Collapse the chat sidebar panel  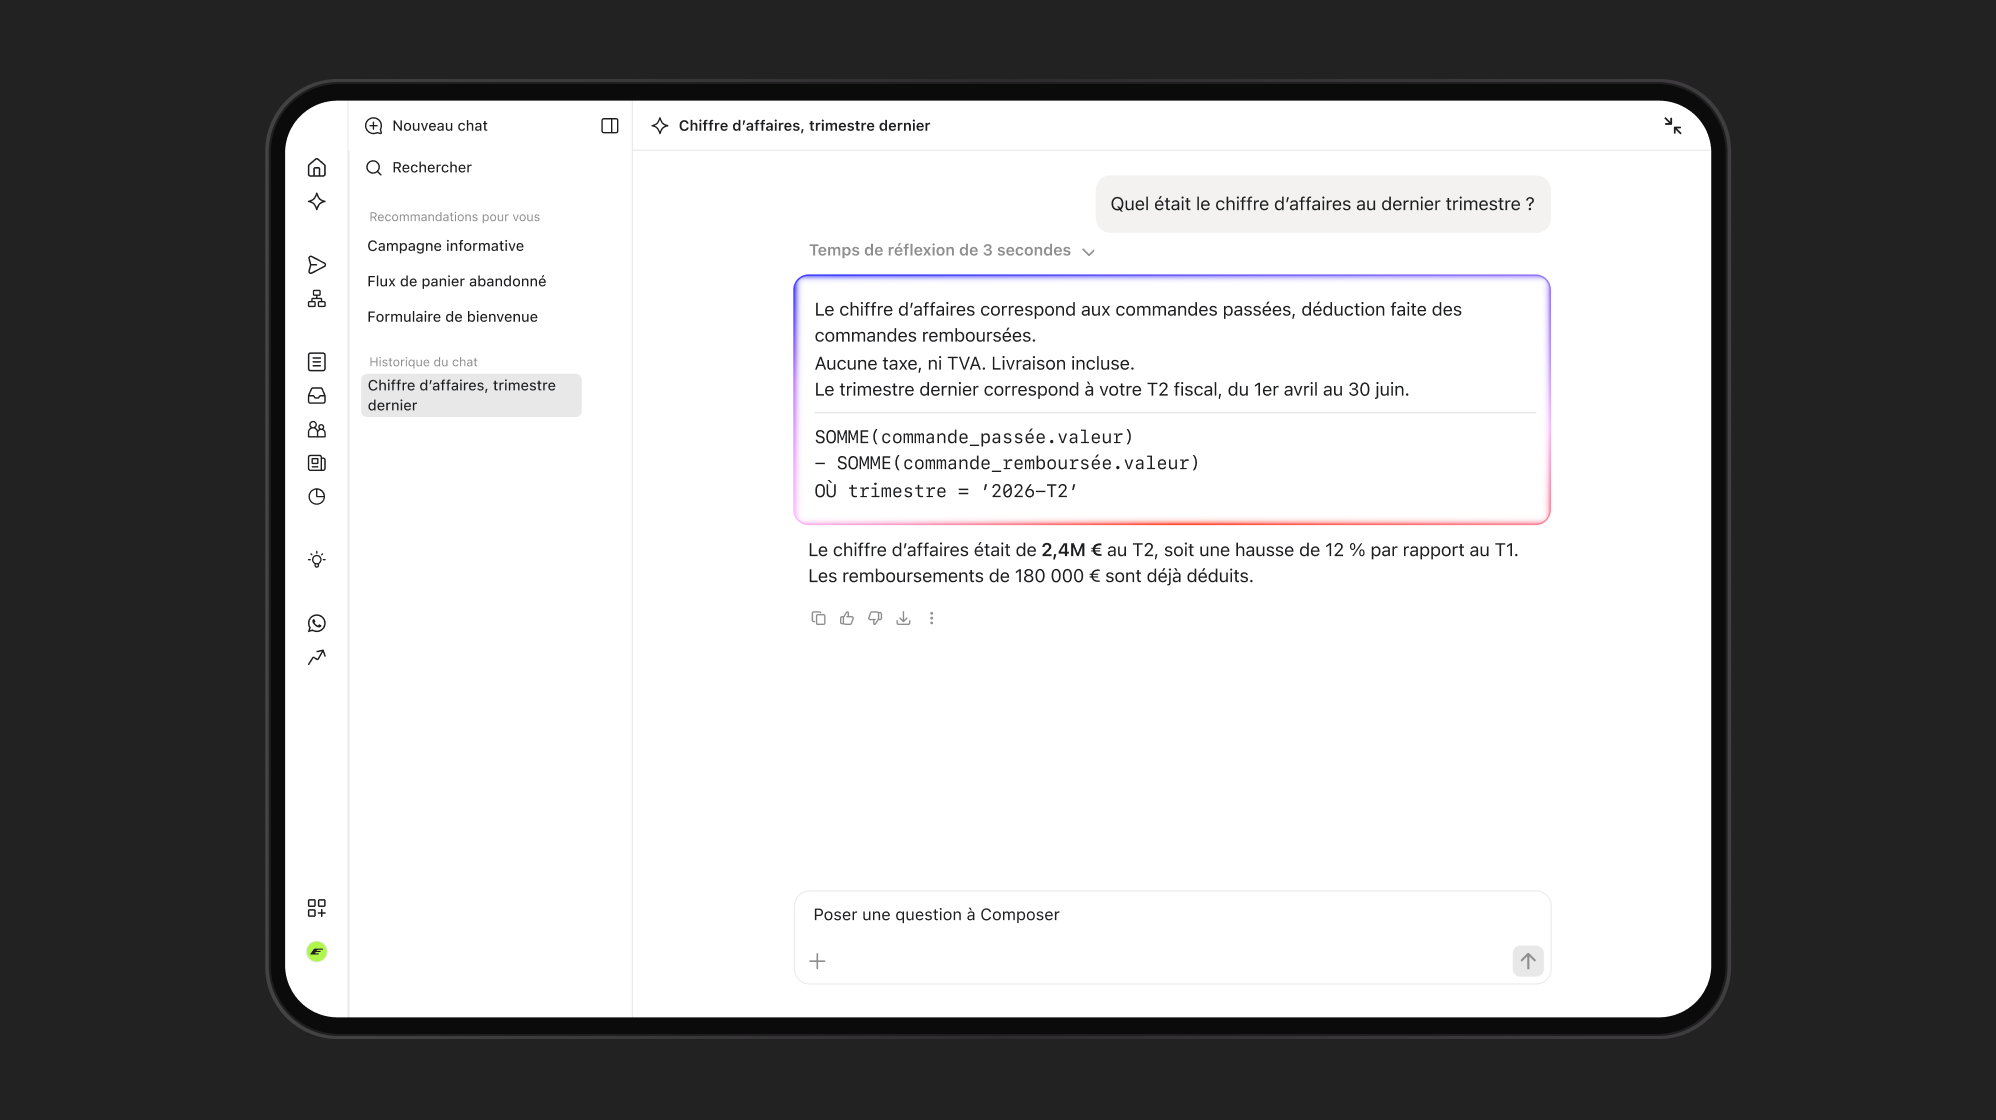tap(610, 126)
